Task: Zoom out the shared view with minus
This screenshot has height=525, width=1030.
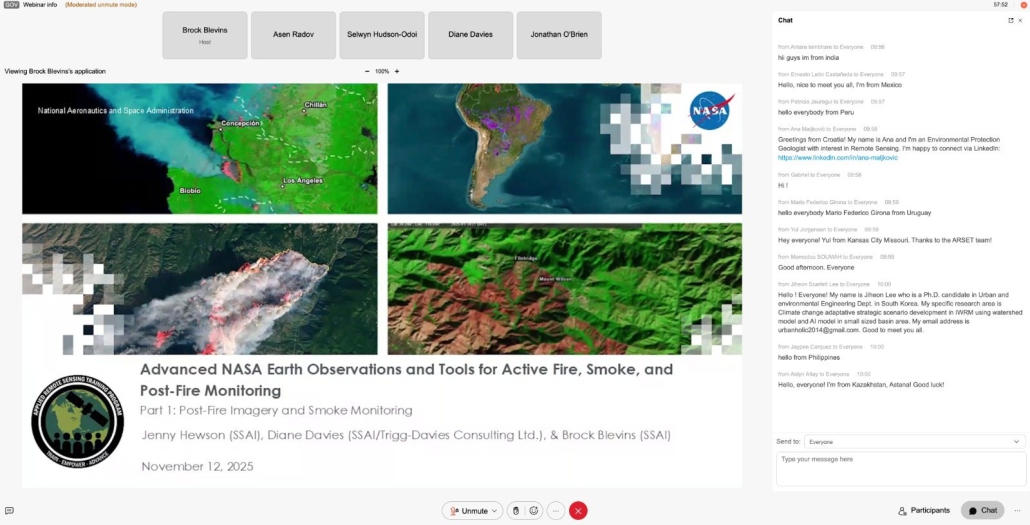Action: (367, 71)
